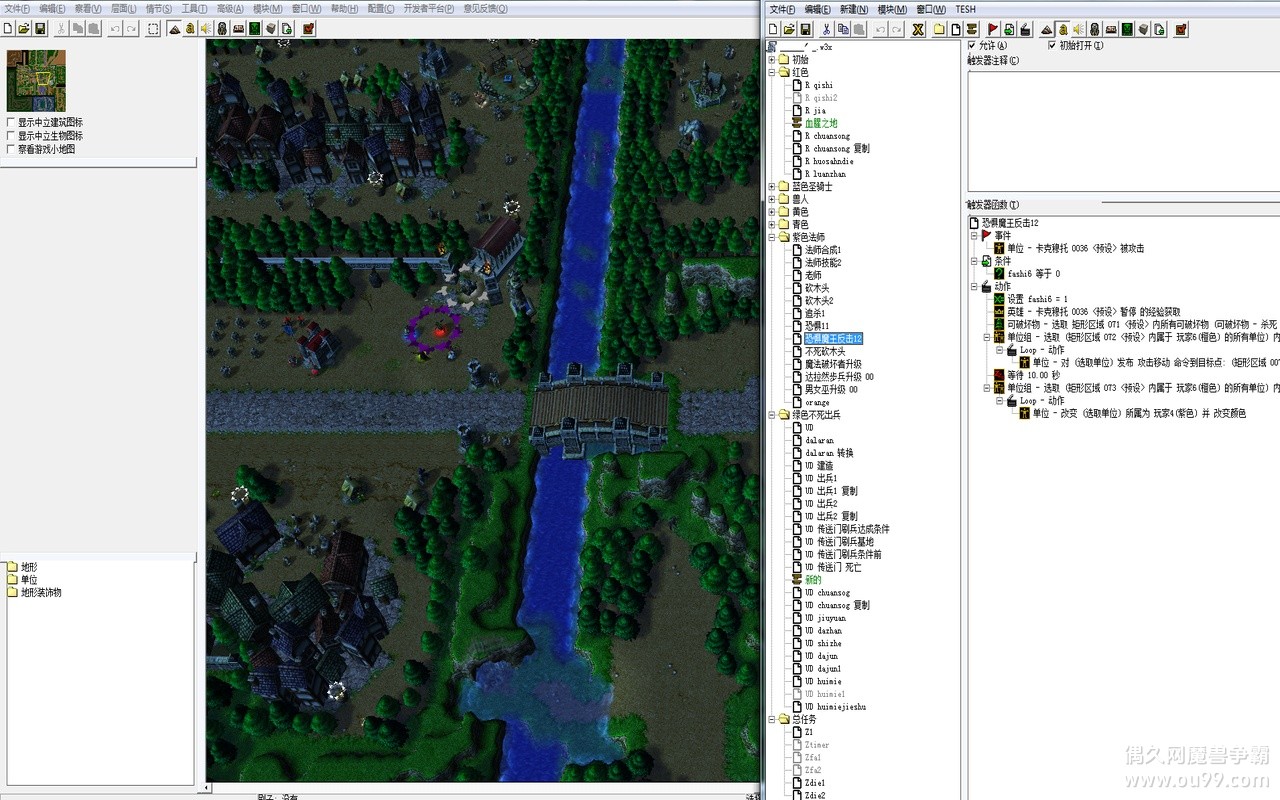Open the Variables editor (X icon)
Screen dimensions: 1280x800
click(918, 29)
